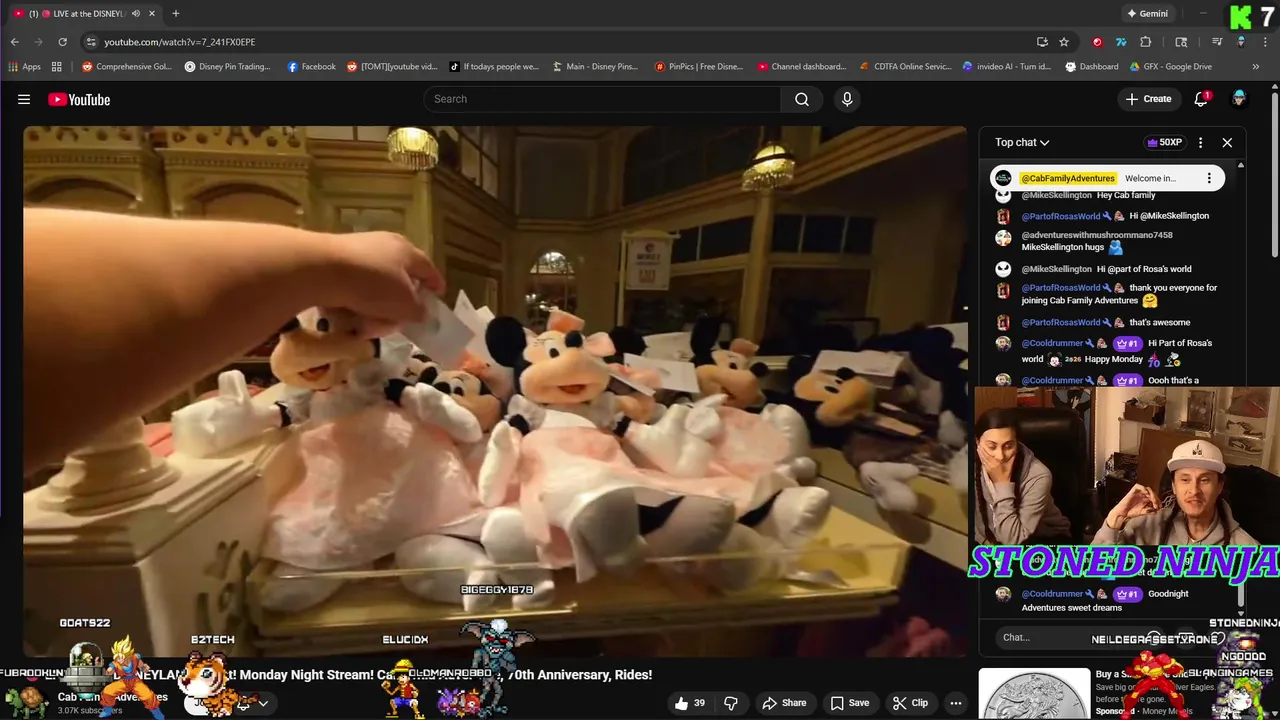The width and height of the screenshot is (1280, 720).
Task: Share the live video
Action: [784, 703]
